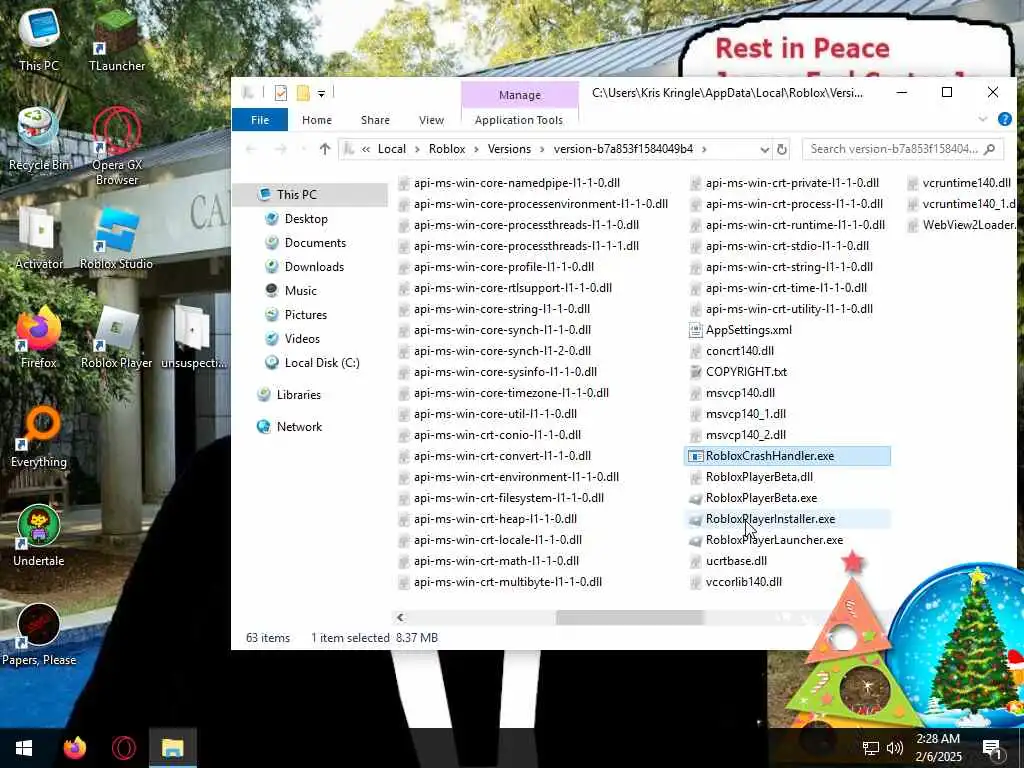Open Opera GX from the taskbar
This screenshot has height=768, width=1024.
tap(124, 748)
